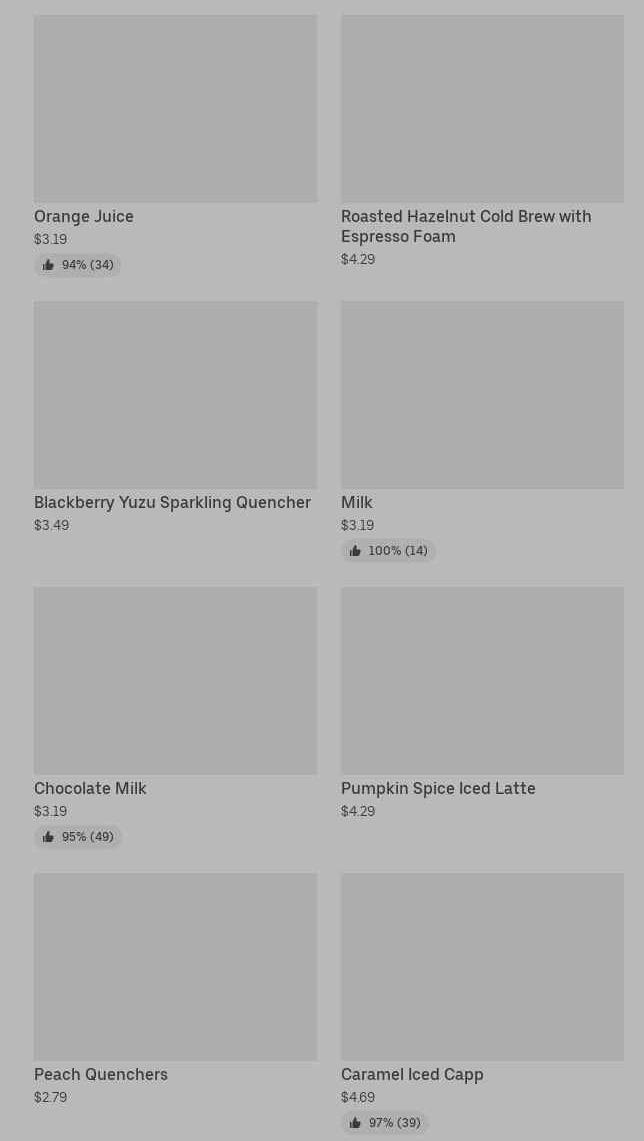644x1141 pixels.
Task: Click the Orange Juice title
Action: pos(84,217)
